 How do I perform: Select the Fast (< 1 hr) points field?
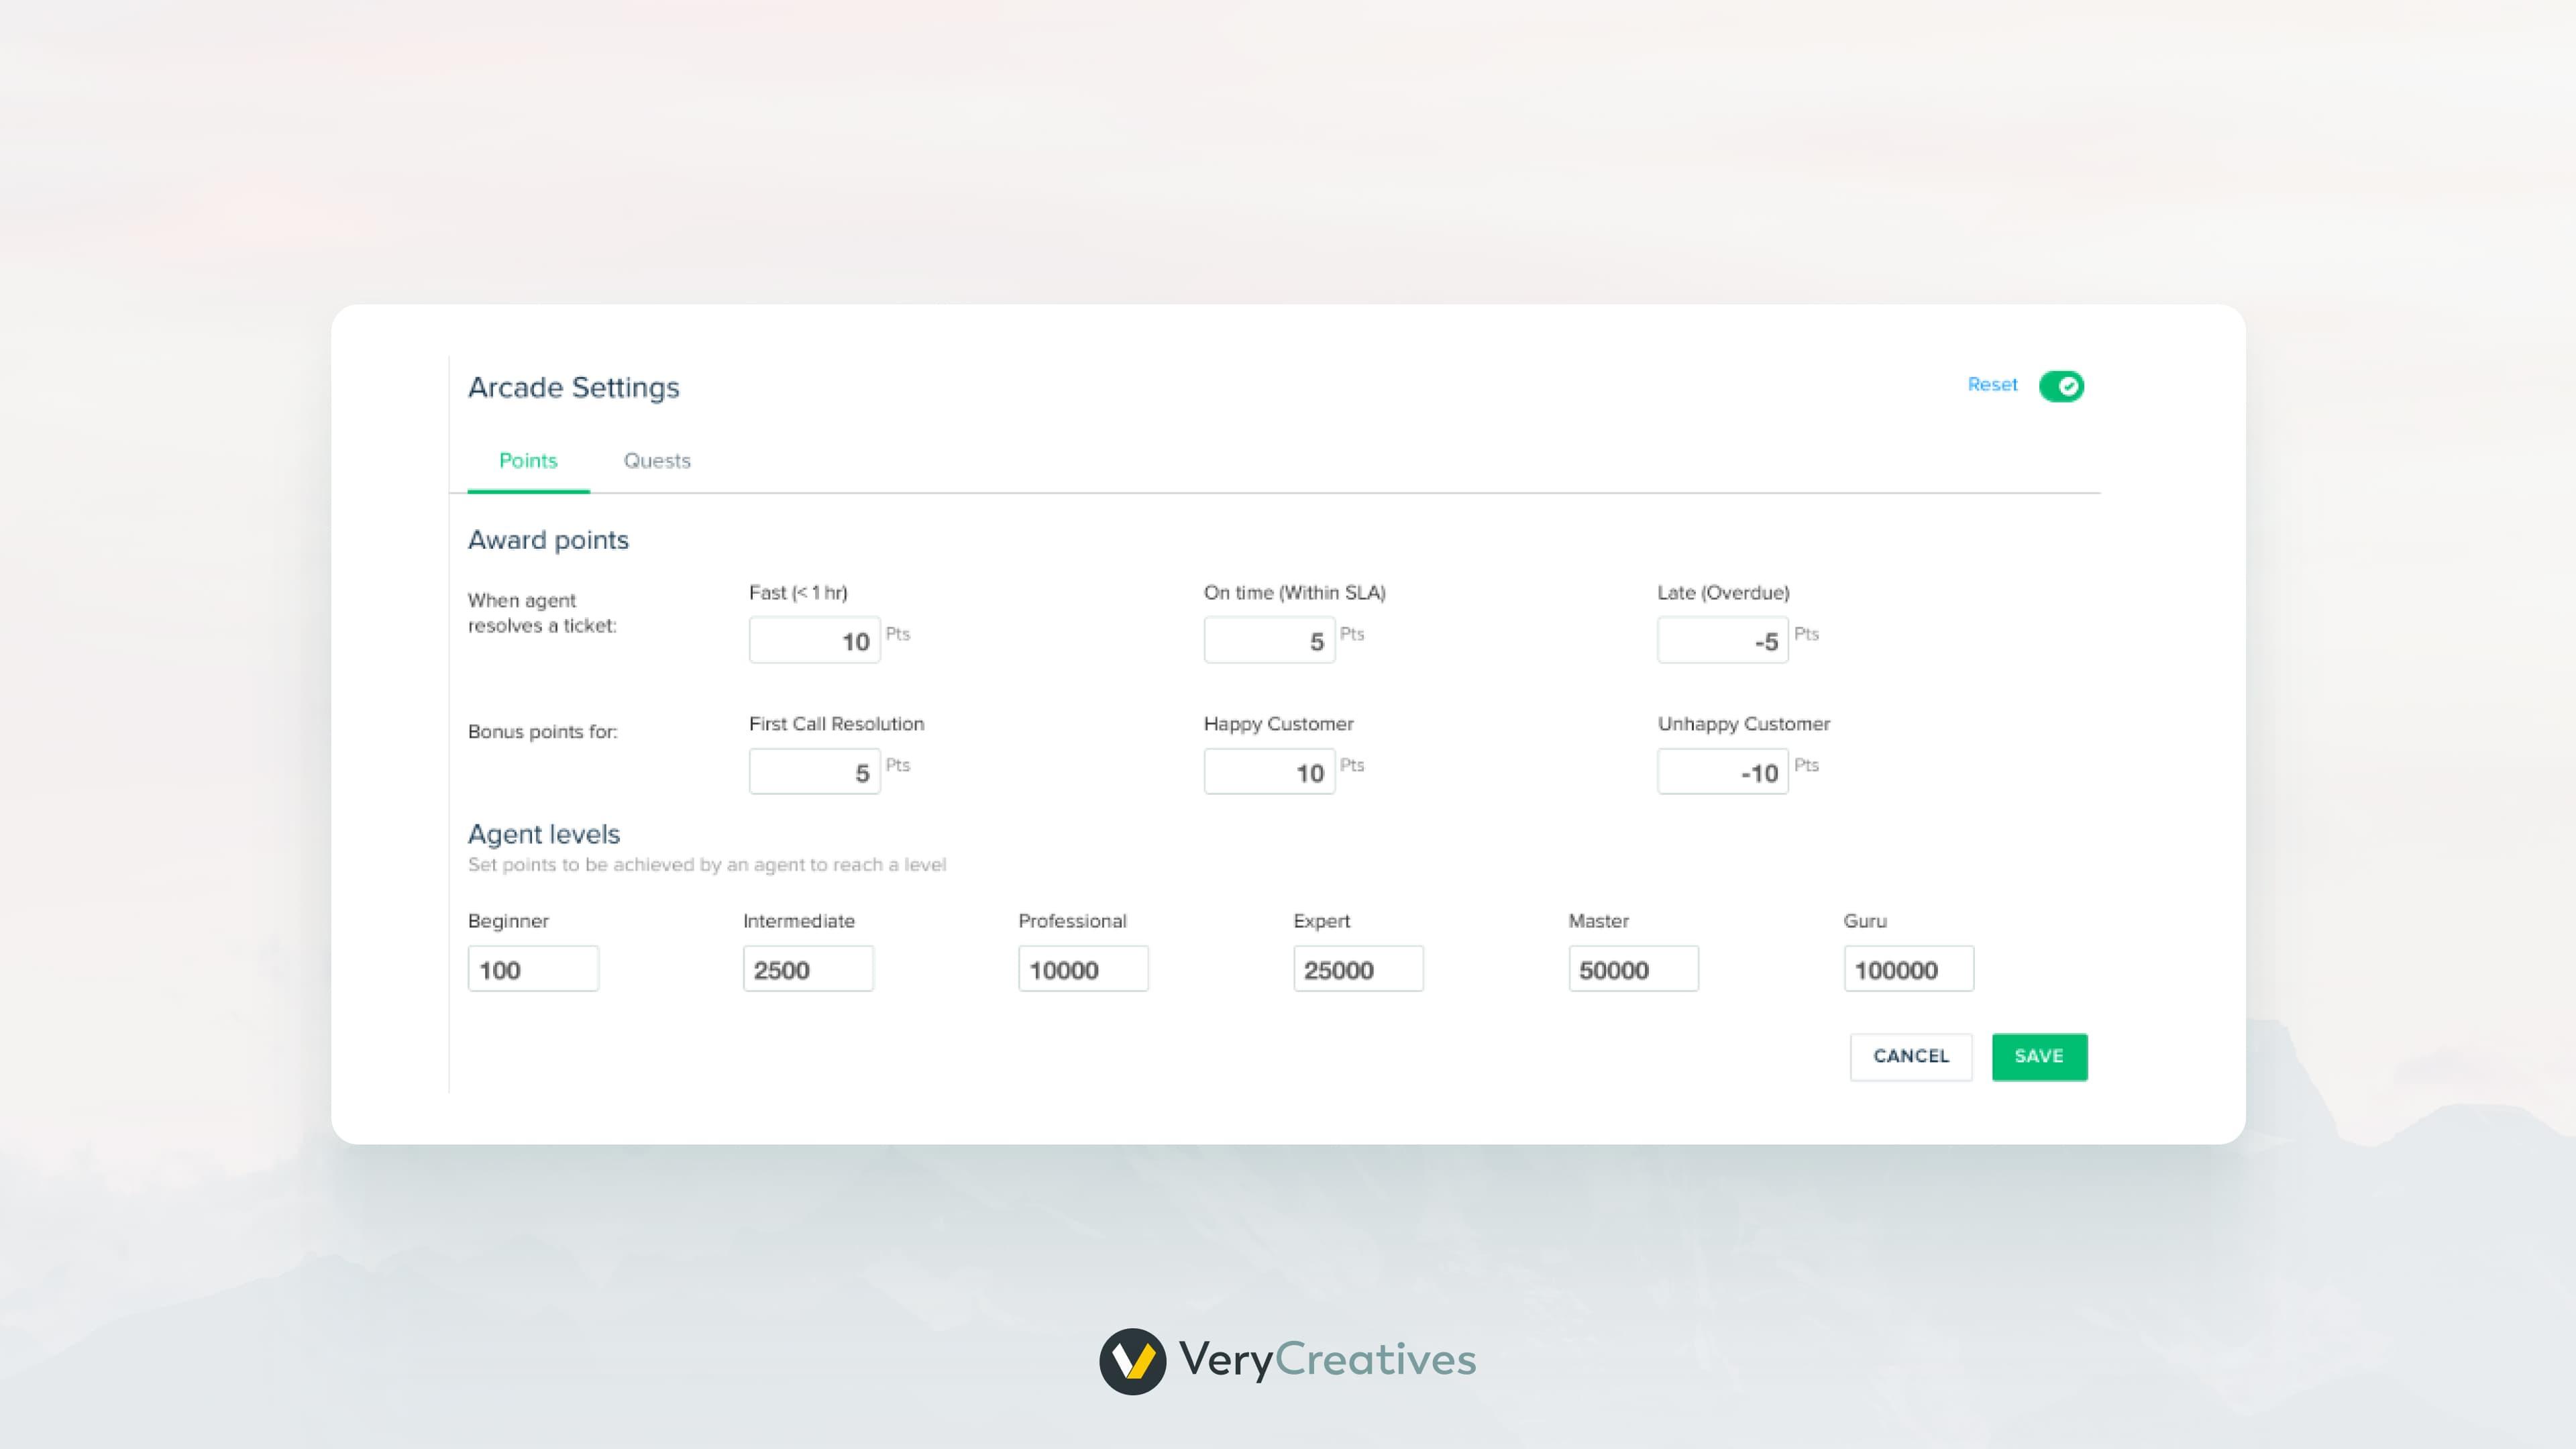tap(814, 640)
